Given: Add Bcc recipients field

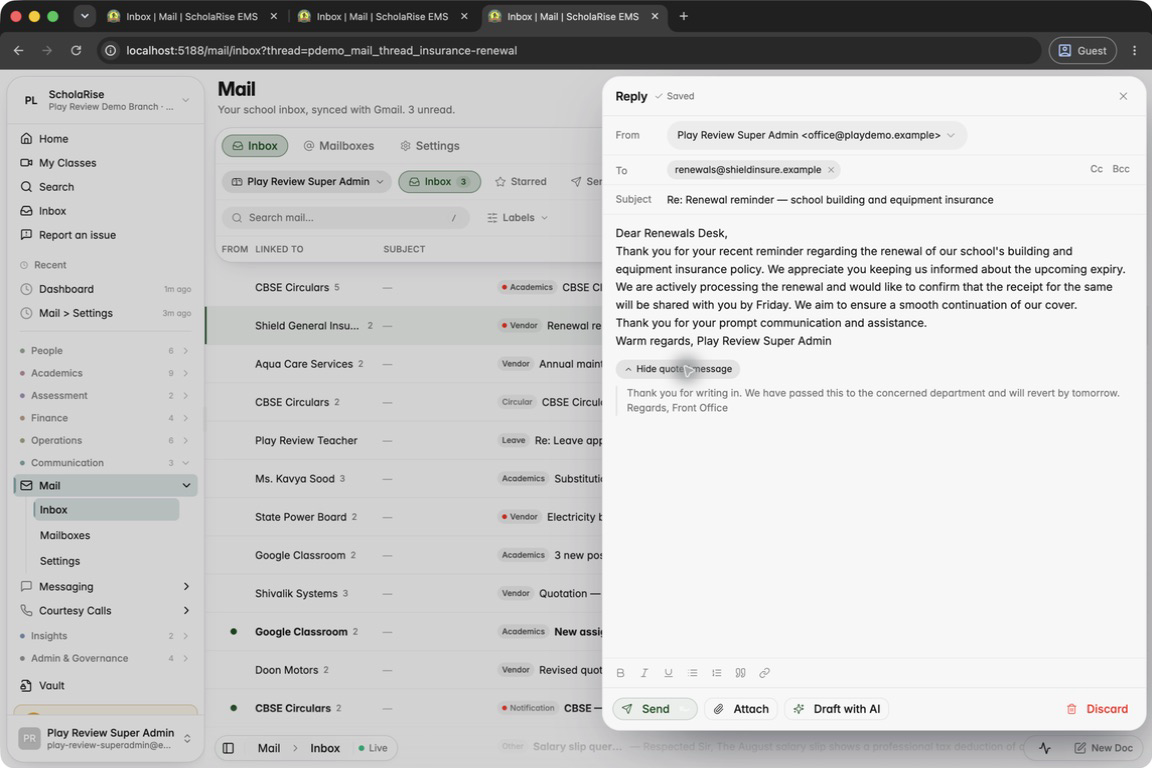Looking at the screenshot, I should pyautogui.click(x=1120, y=169).
